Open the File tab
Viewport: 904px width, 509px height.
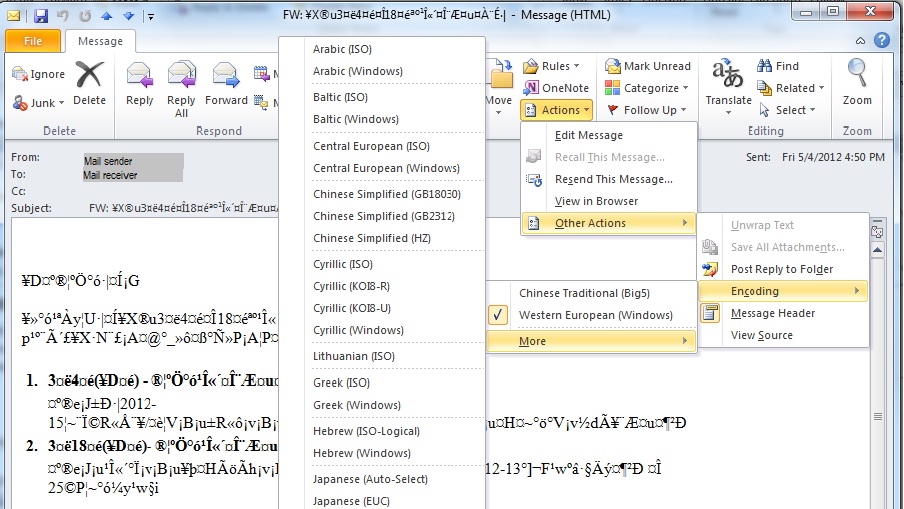[x=33, y=41]
